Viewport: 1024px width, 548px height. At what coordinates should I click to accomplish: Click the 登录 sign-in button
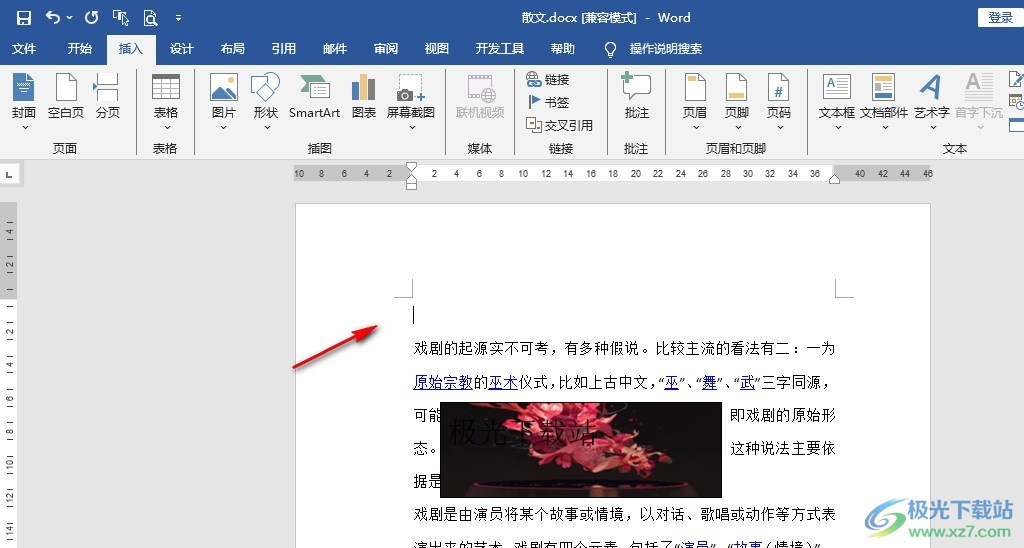[x=1000, y=18]
